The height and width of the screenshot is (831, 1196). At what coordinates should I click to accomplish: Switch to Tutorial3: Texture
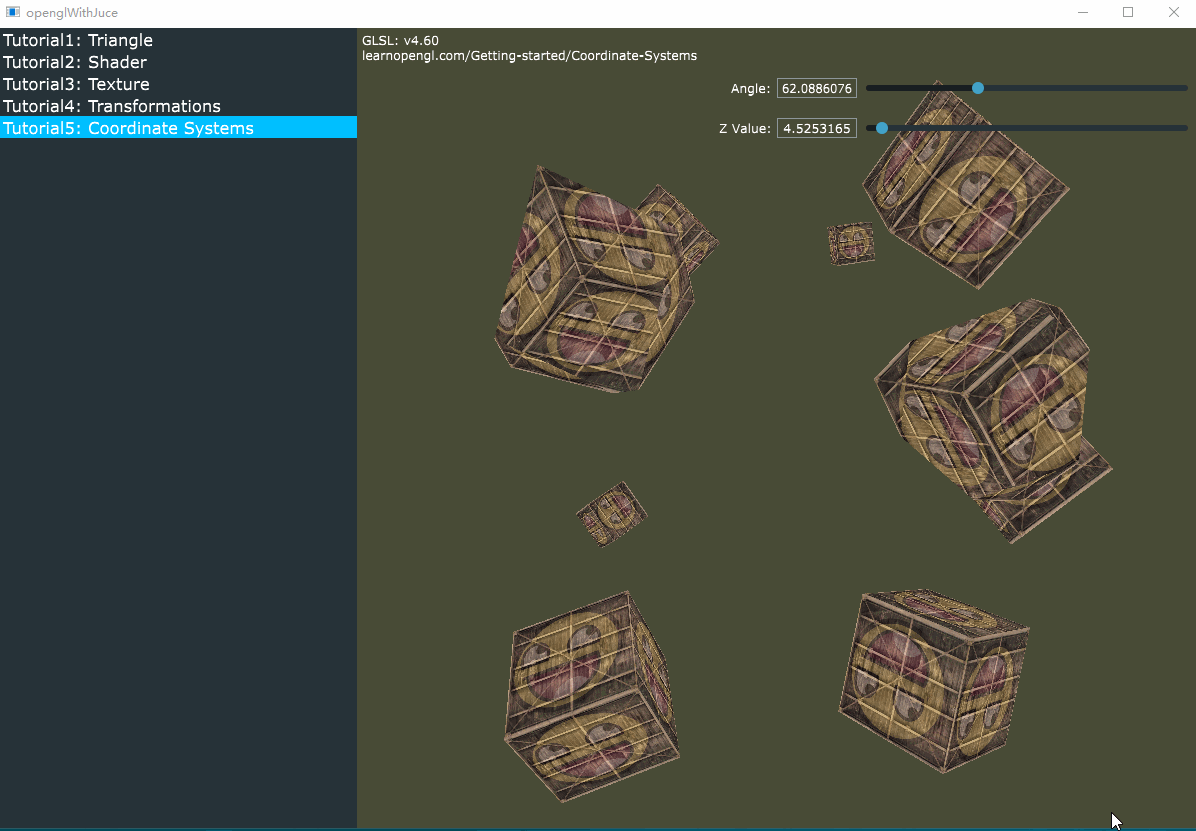click(178, 84)
